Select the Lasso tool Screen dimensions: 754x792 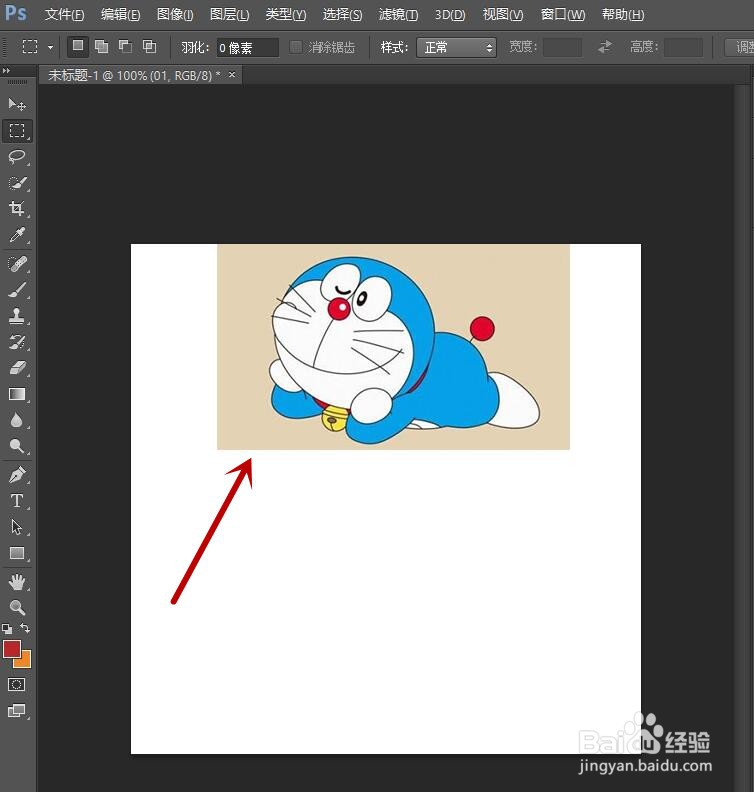(x=17, y=157)
